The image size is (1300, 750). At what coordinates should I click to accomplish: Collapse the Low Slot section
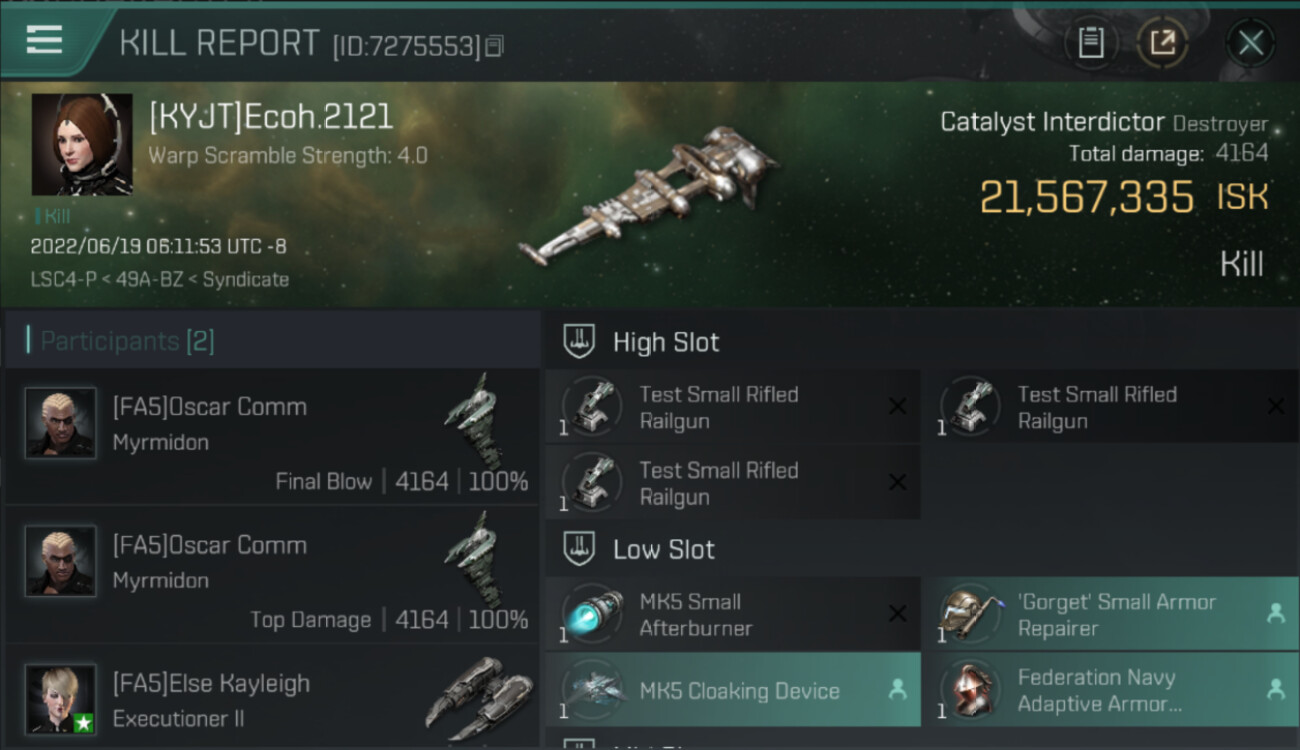click(x=663, y=549)
